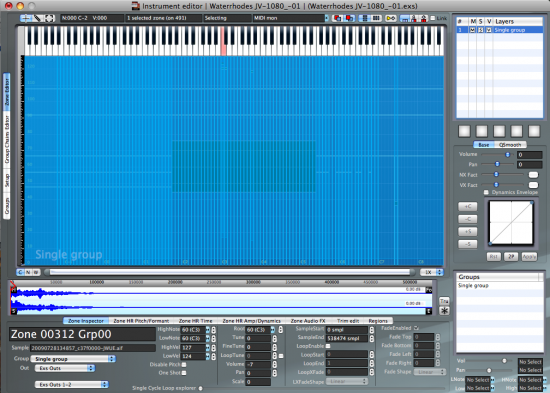Image resolution: width=550 pixels, height=393 pixels.
Task: Click the +S button
Action: [x=468, y=232]
